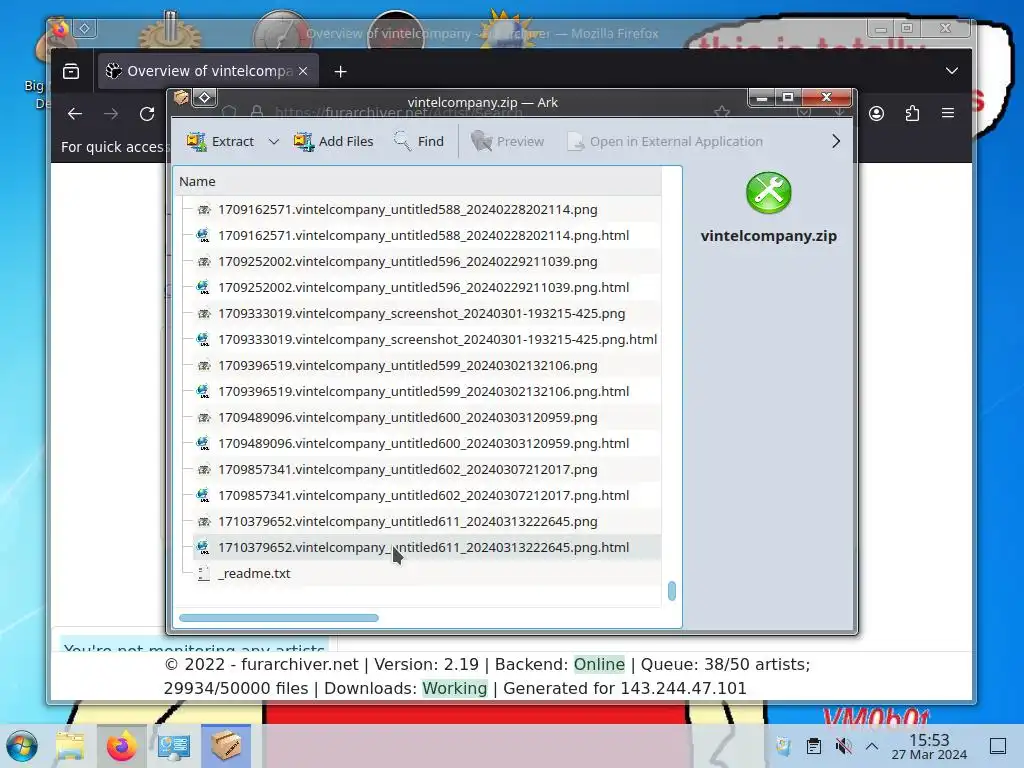Click Ark window menu icon in title bar
This screenshot has width=1024, height=768.
click(181, 98)
